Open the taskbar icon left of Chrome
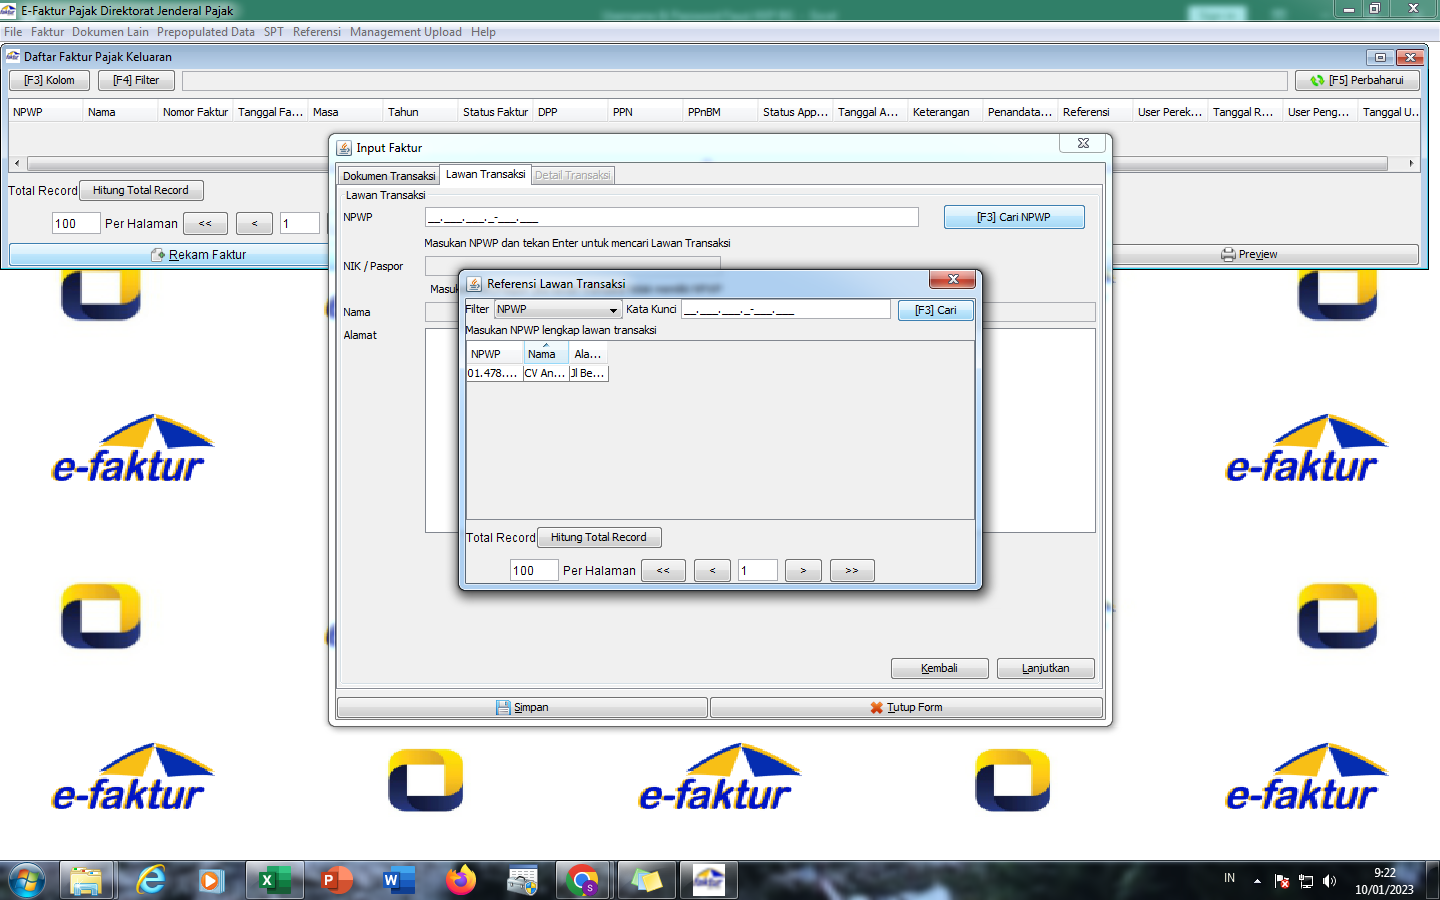 tap(522, 880)
